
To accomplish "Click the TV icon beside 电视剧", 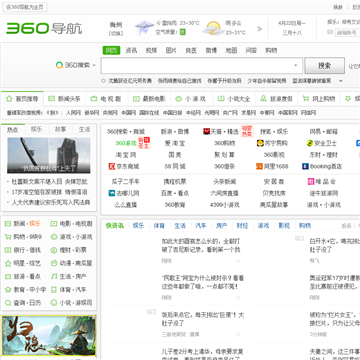I will [x=94, y=99].
